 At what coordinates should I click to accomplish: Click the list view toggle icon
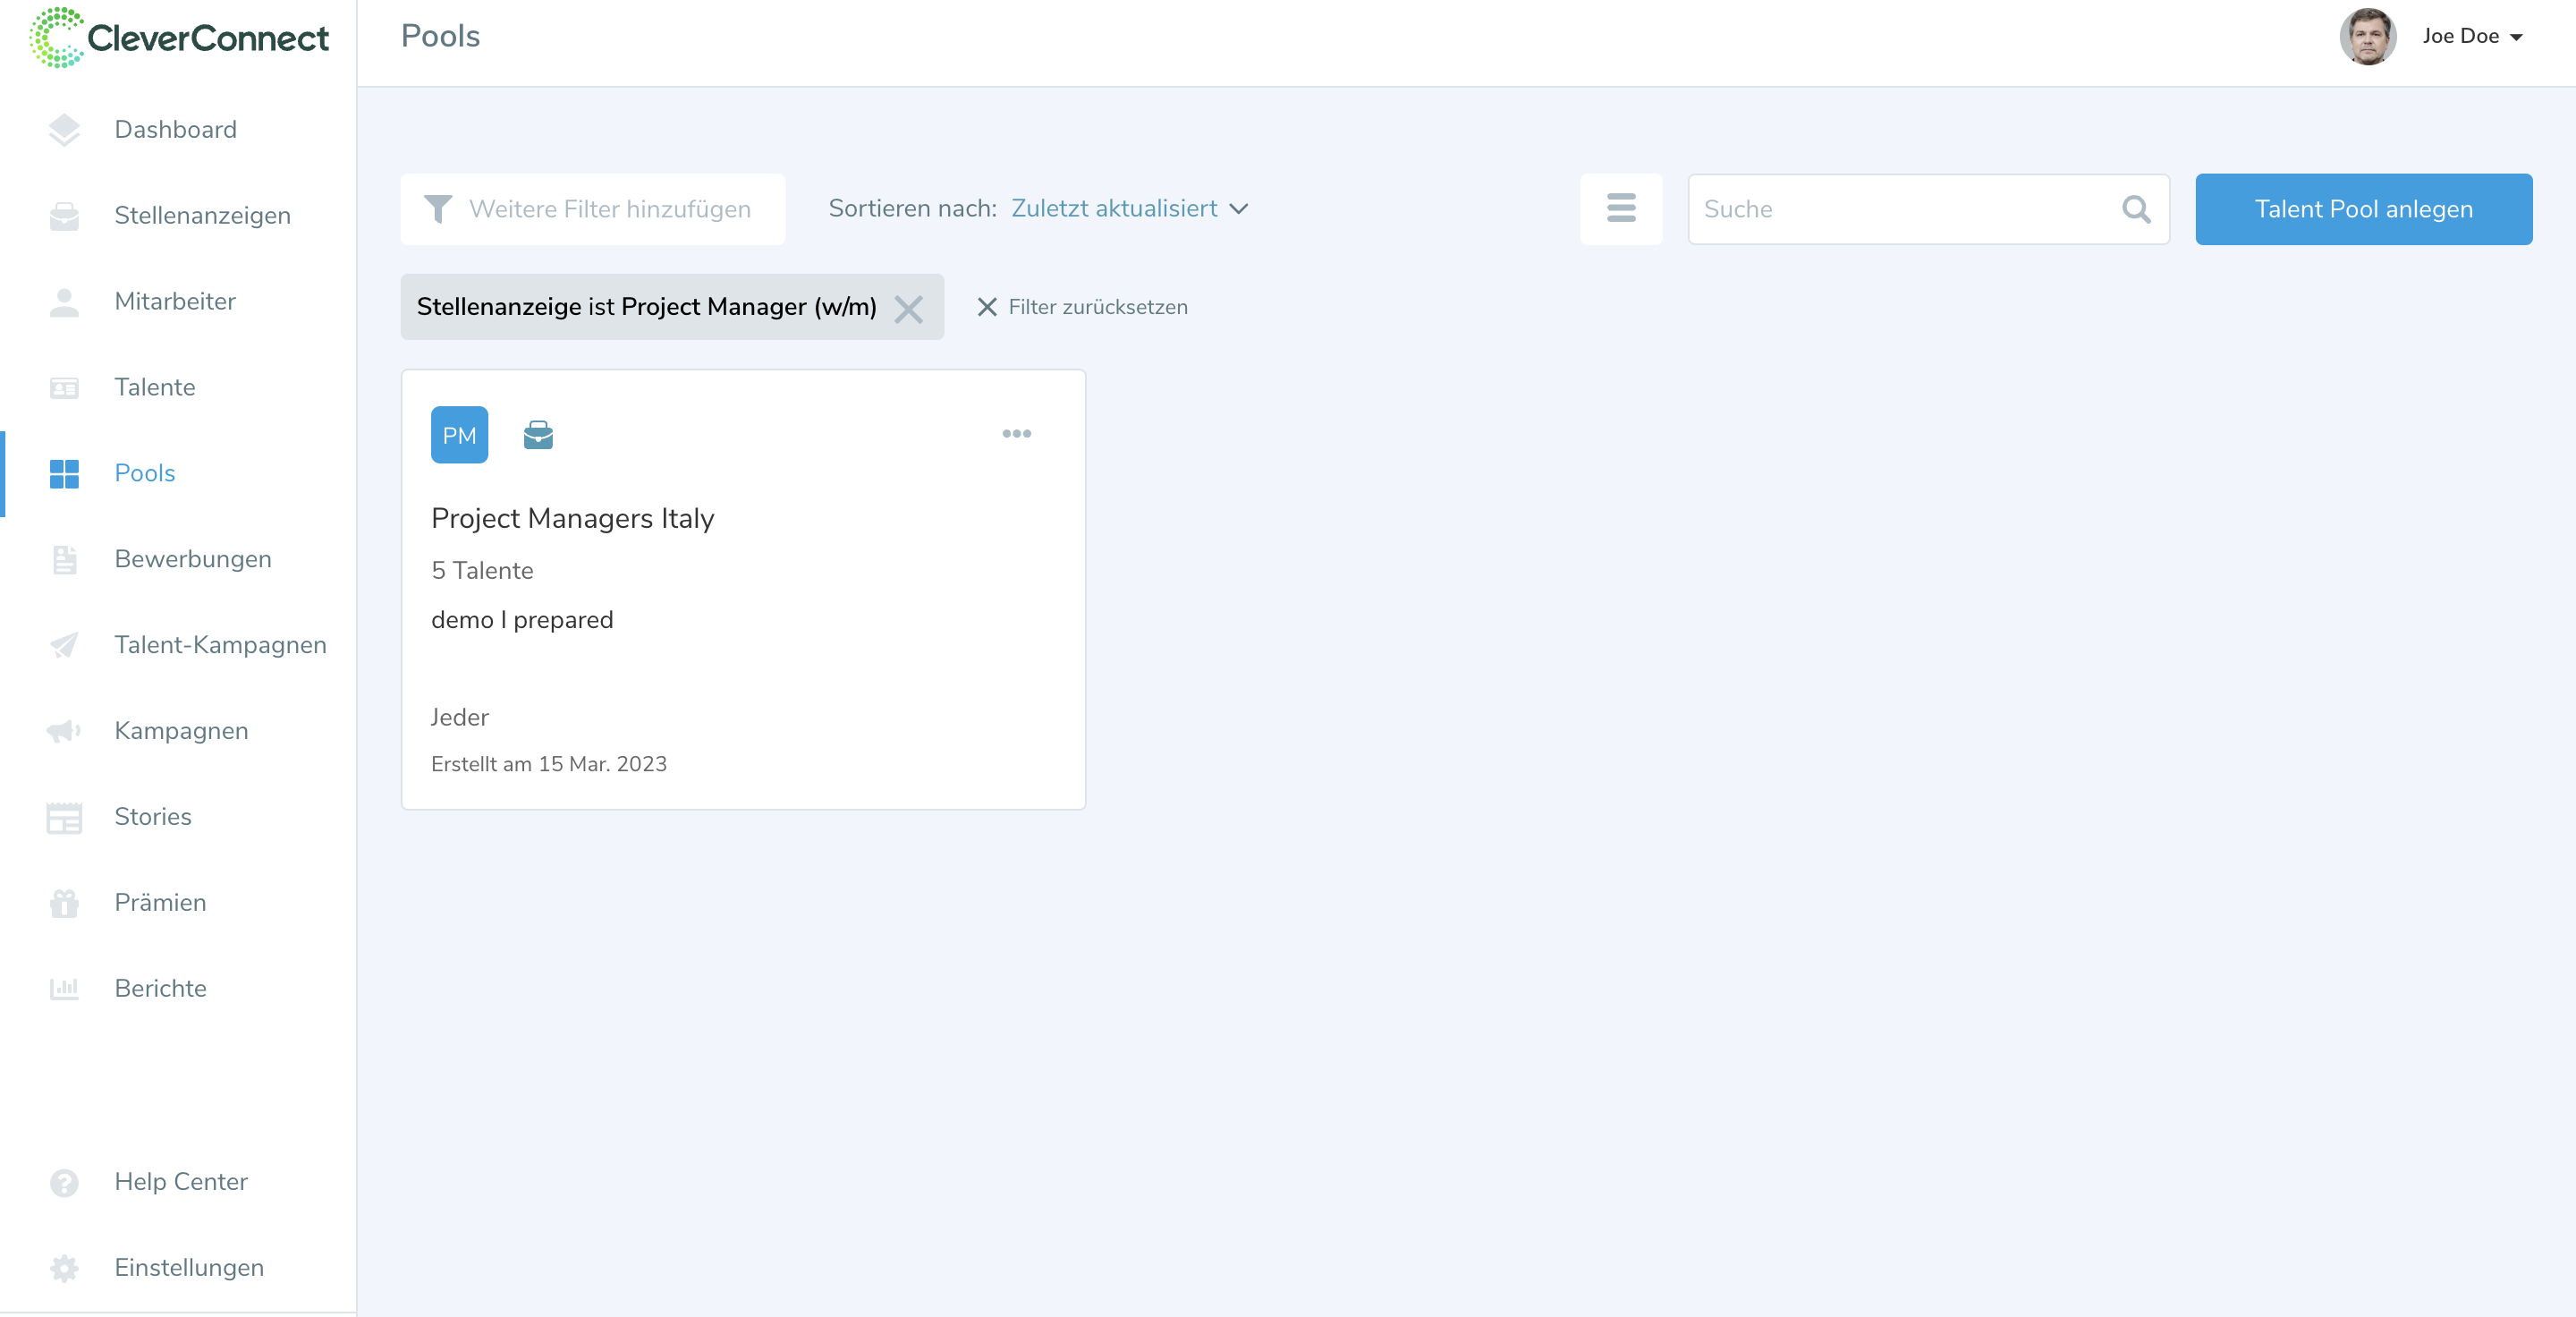(x=1620, y=208)
